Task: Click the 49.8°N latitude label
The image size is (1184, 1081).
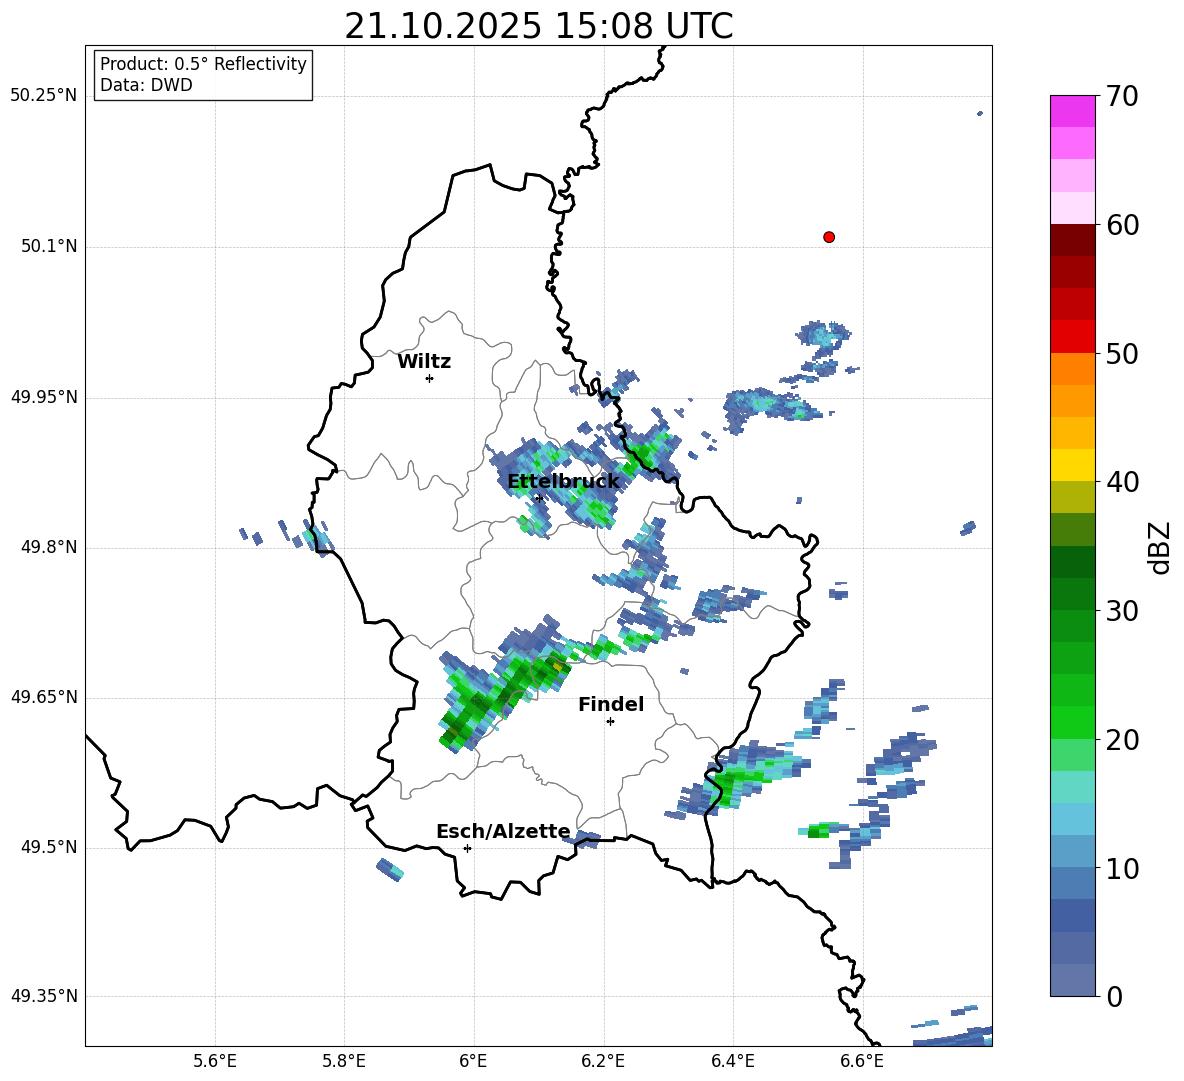Action: click(49, 547)
